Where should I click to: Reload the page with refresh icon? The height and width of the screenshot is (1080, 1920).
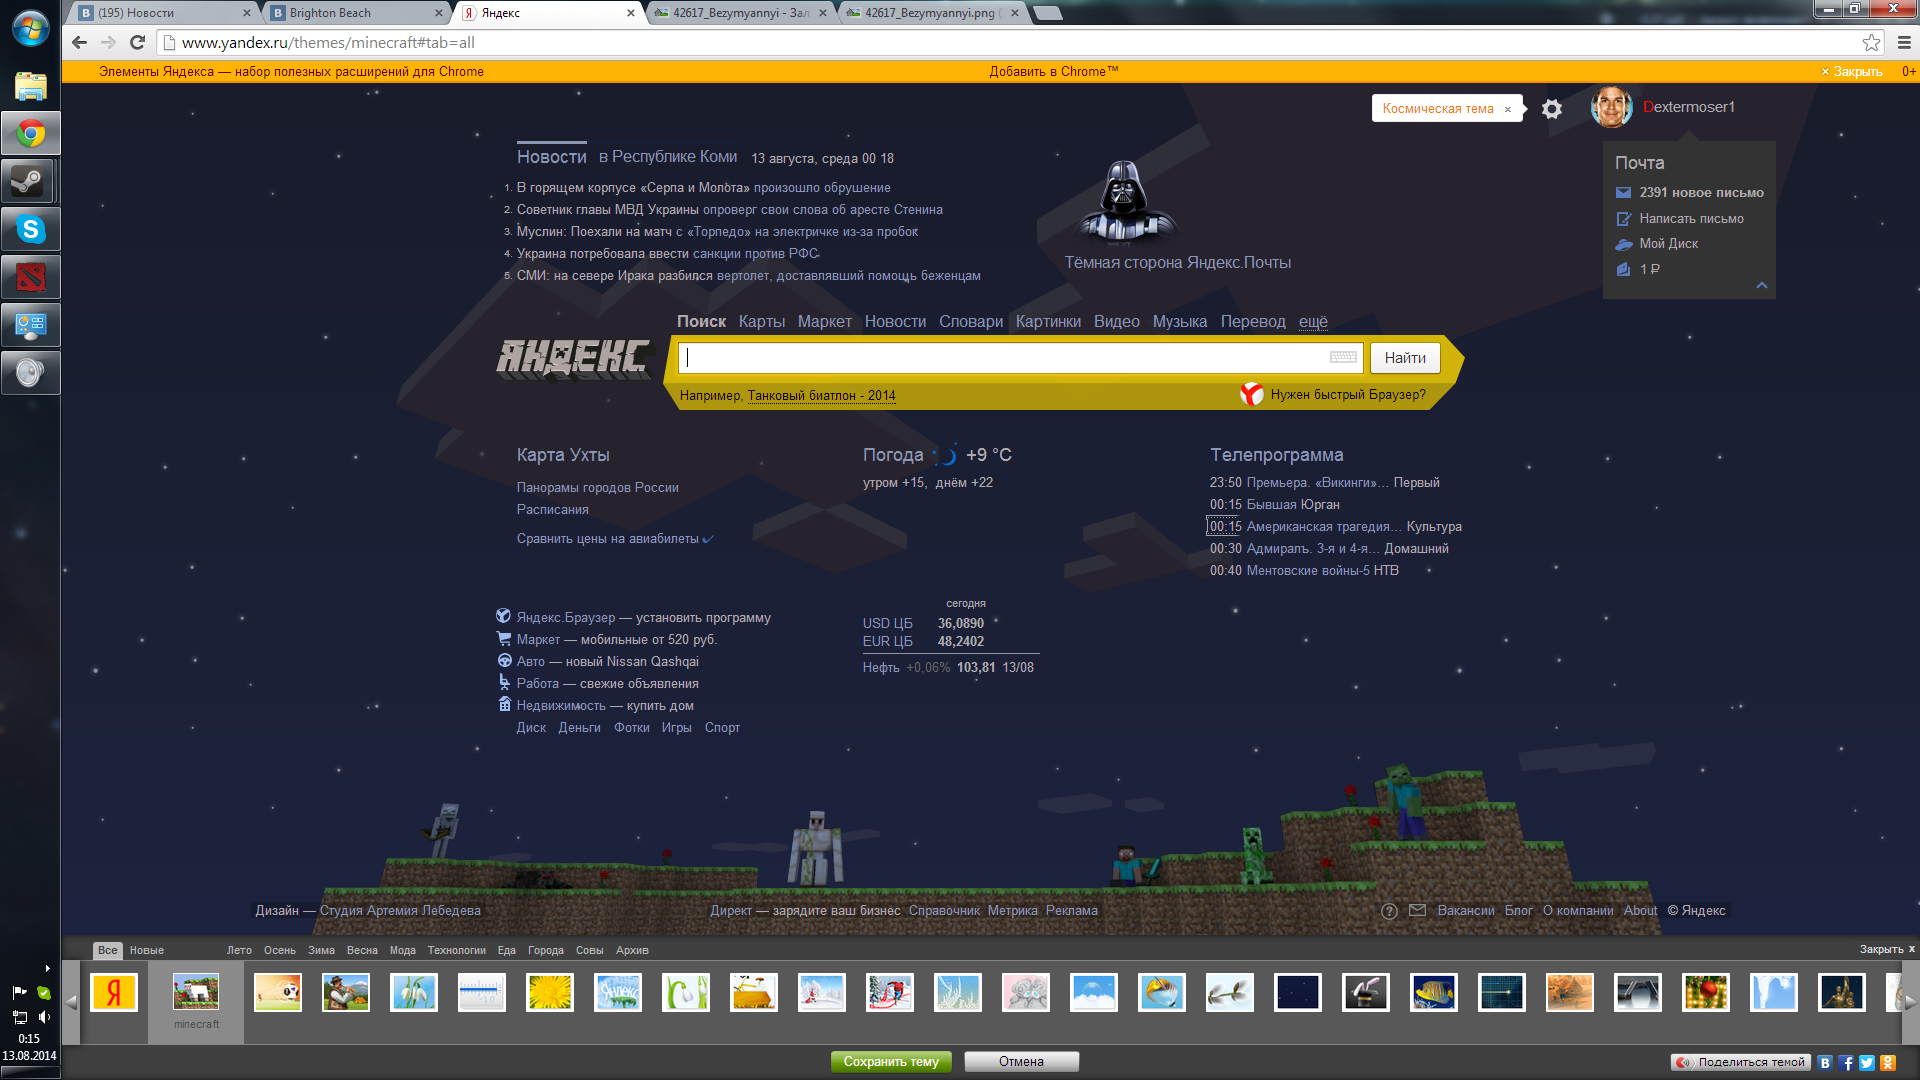click(x=138, y=42)
